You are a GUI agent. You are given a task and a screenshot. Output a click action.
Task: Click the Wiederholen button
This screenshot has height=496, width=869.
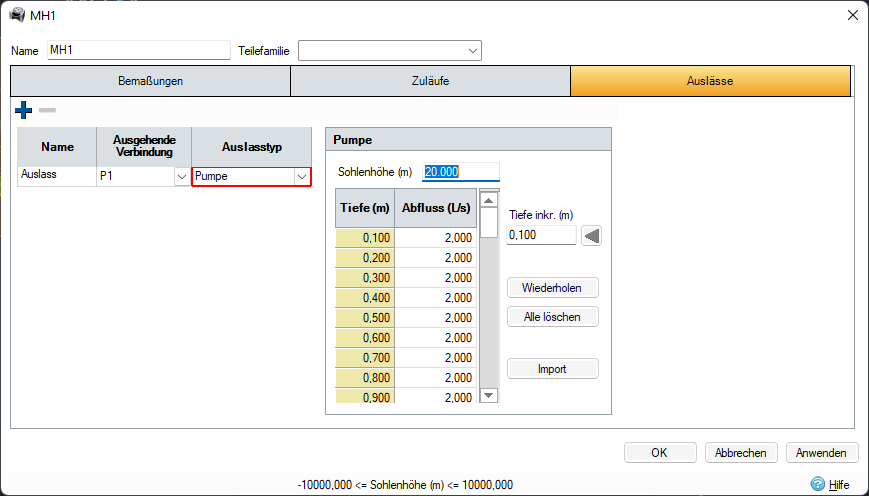(553, 288)
